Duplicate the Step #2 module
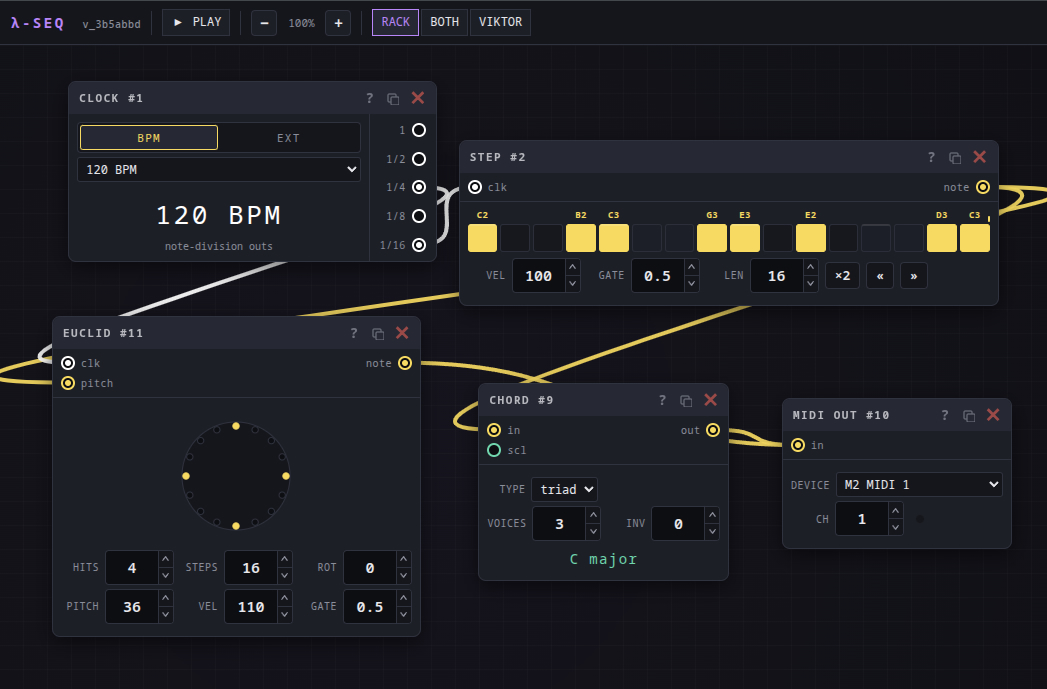The width and height of the screenshot is (1047, 689). tap(955, 158)
